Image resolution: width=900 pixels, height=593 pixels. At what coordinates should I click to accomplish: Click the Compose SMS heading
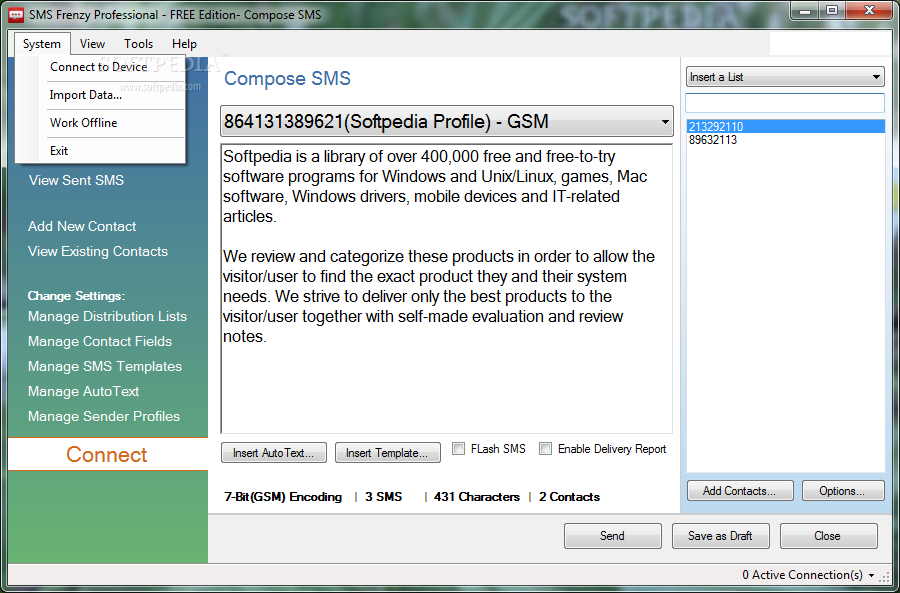click(287, 79)
